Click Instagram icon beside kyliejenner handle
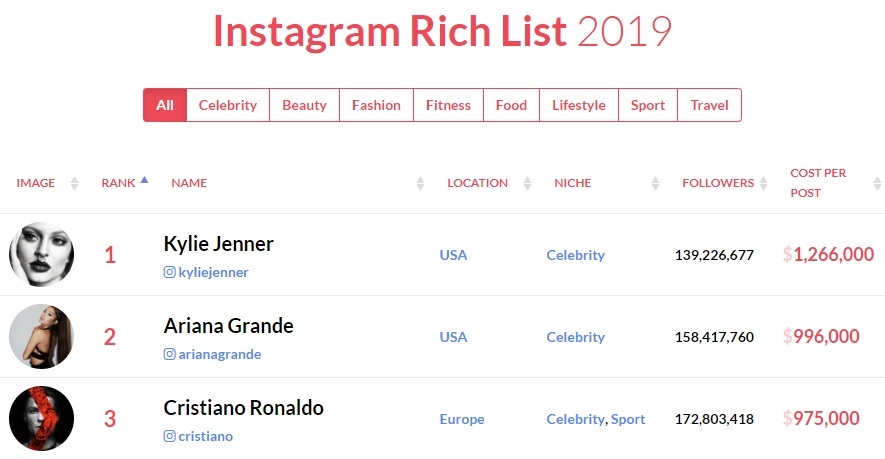This screenshot has width=885, height=459. (x=169, y=272)
